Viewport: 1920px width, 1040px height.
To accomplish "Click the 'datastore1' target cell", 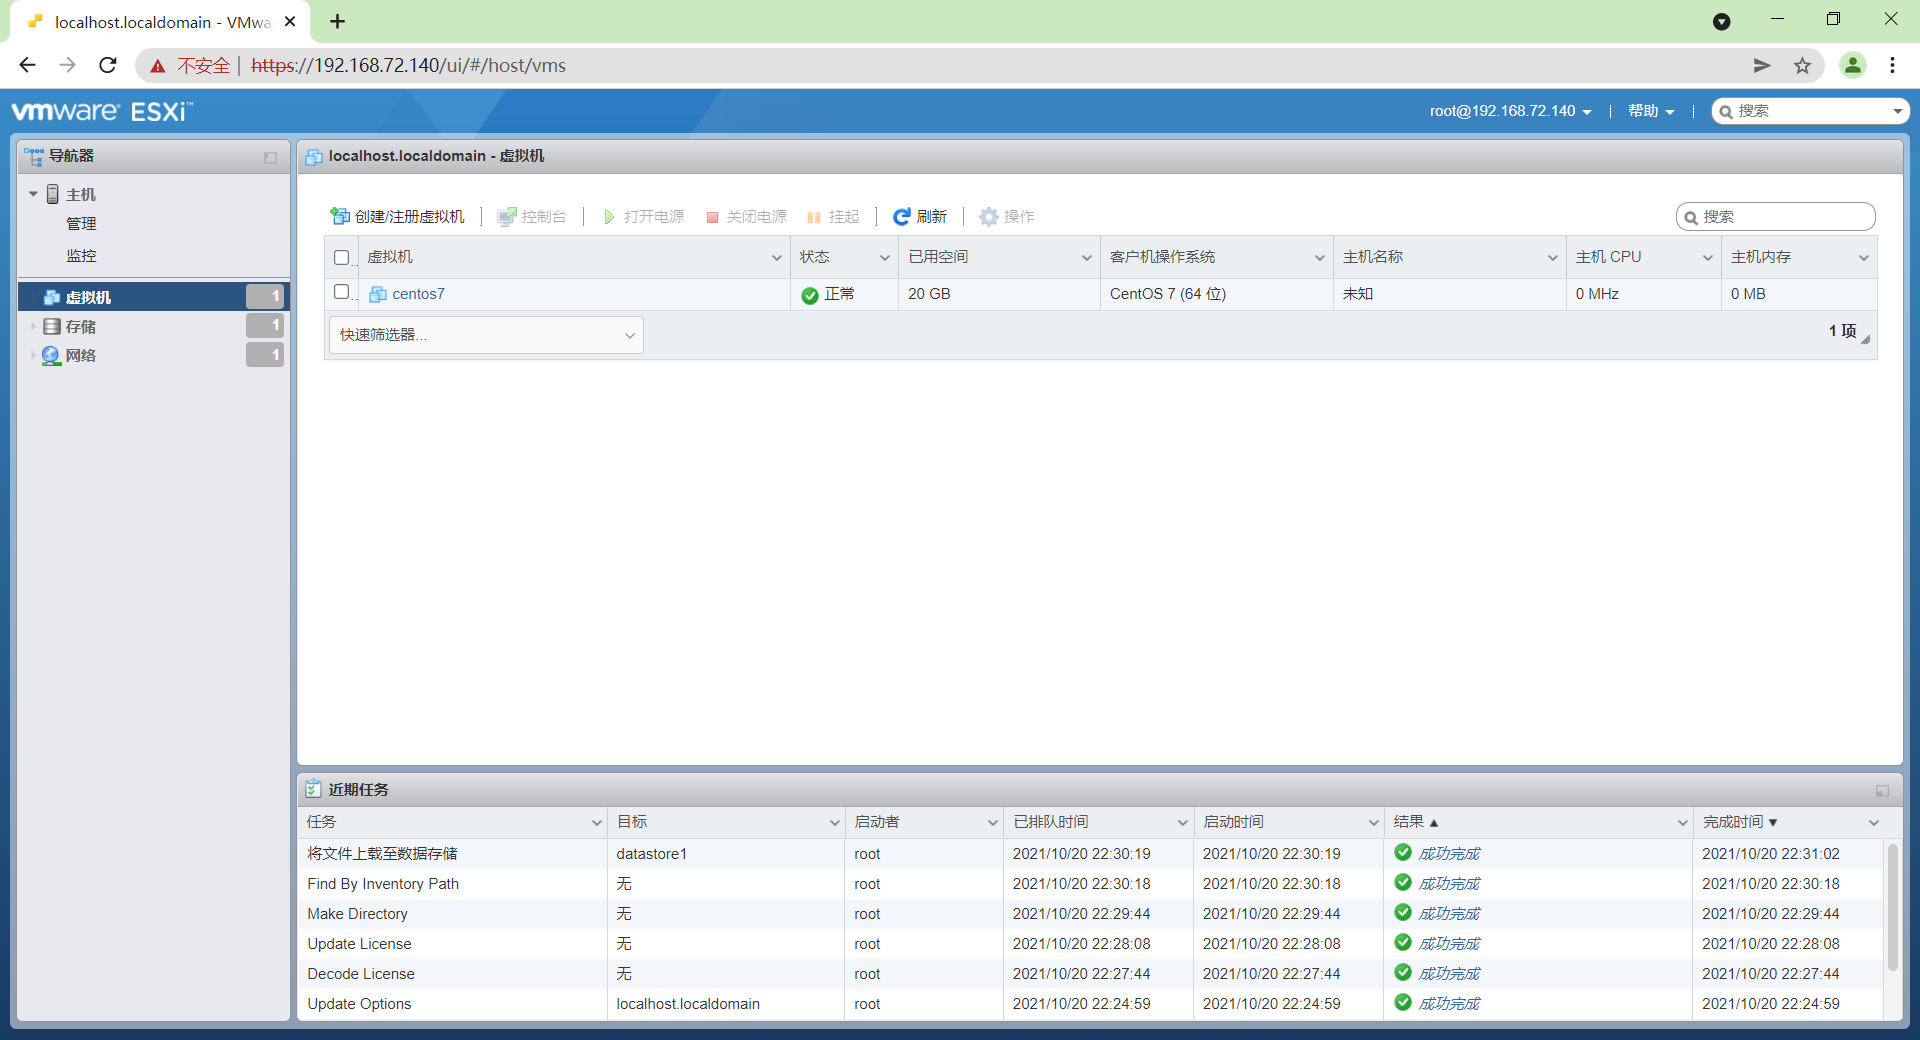I will coord(652,854).
